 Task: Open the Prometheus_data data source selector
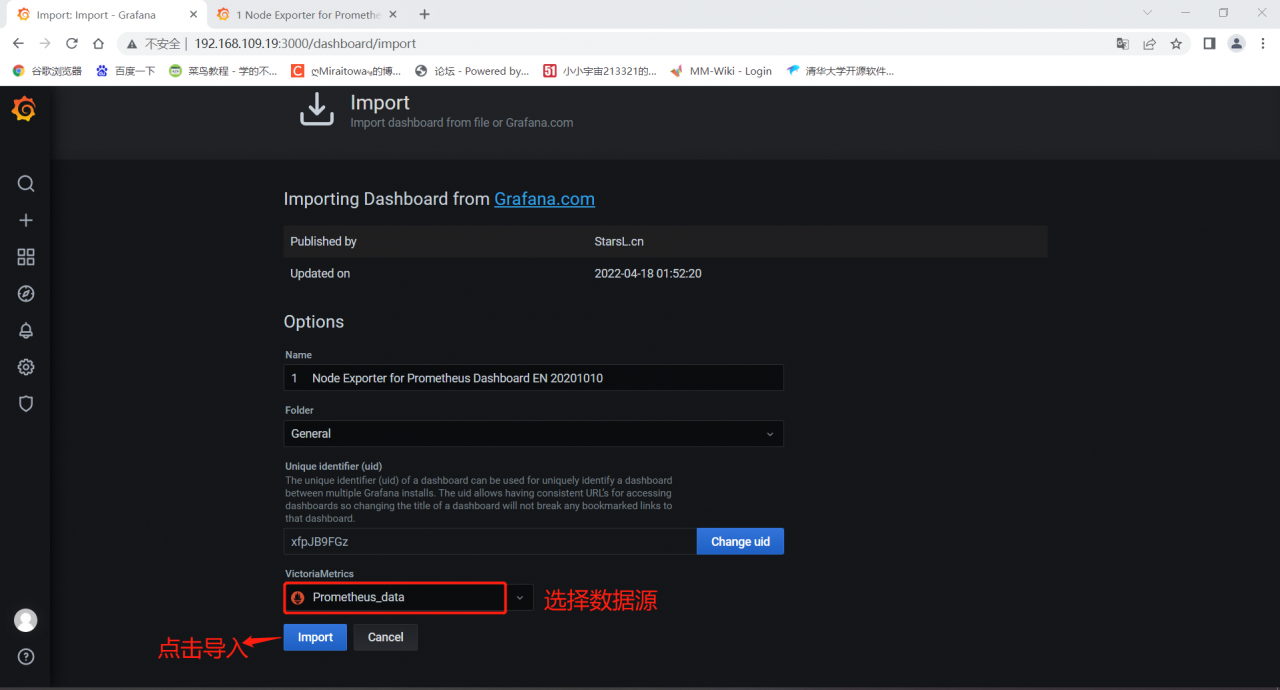click(395, 597)
